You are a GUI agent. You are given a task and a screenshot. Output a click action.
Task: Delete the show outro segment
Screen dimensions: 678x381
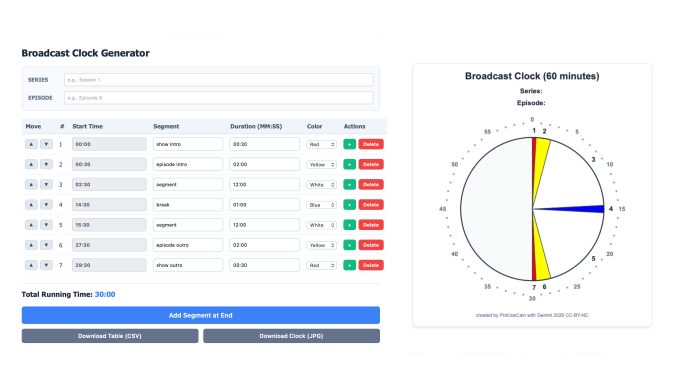click(x=371, y=265)
